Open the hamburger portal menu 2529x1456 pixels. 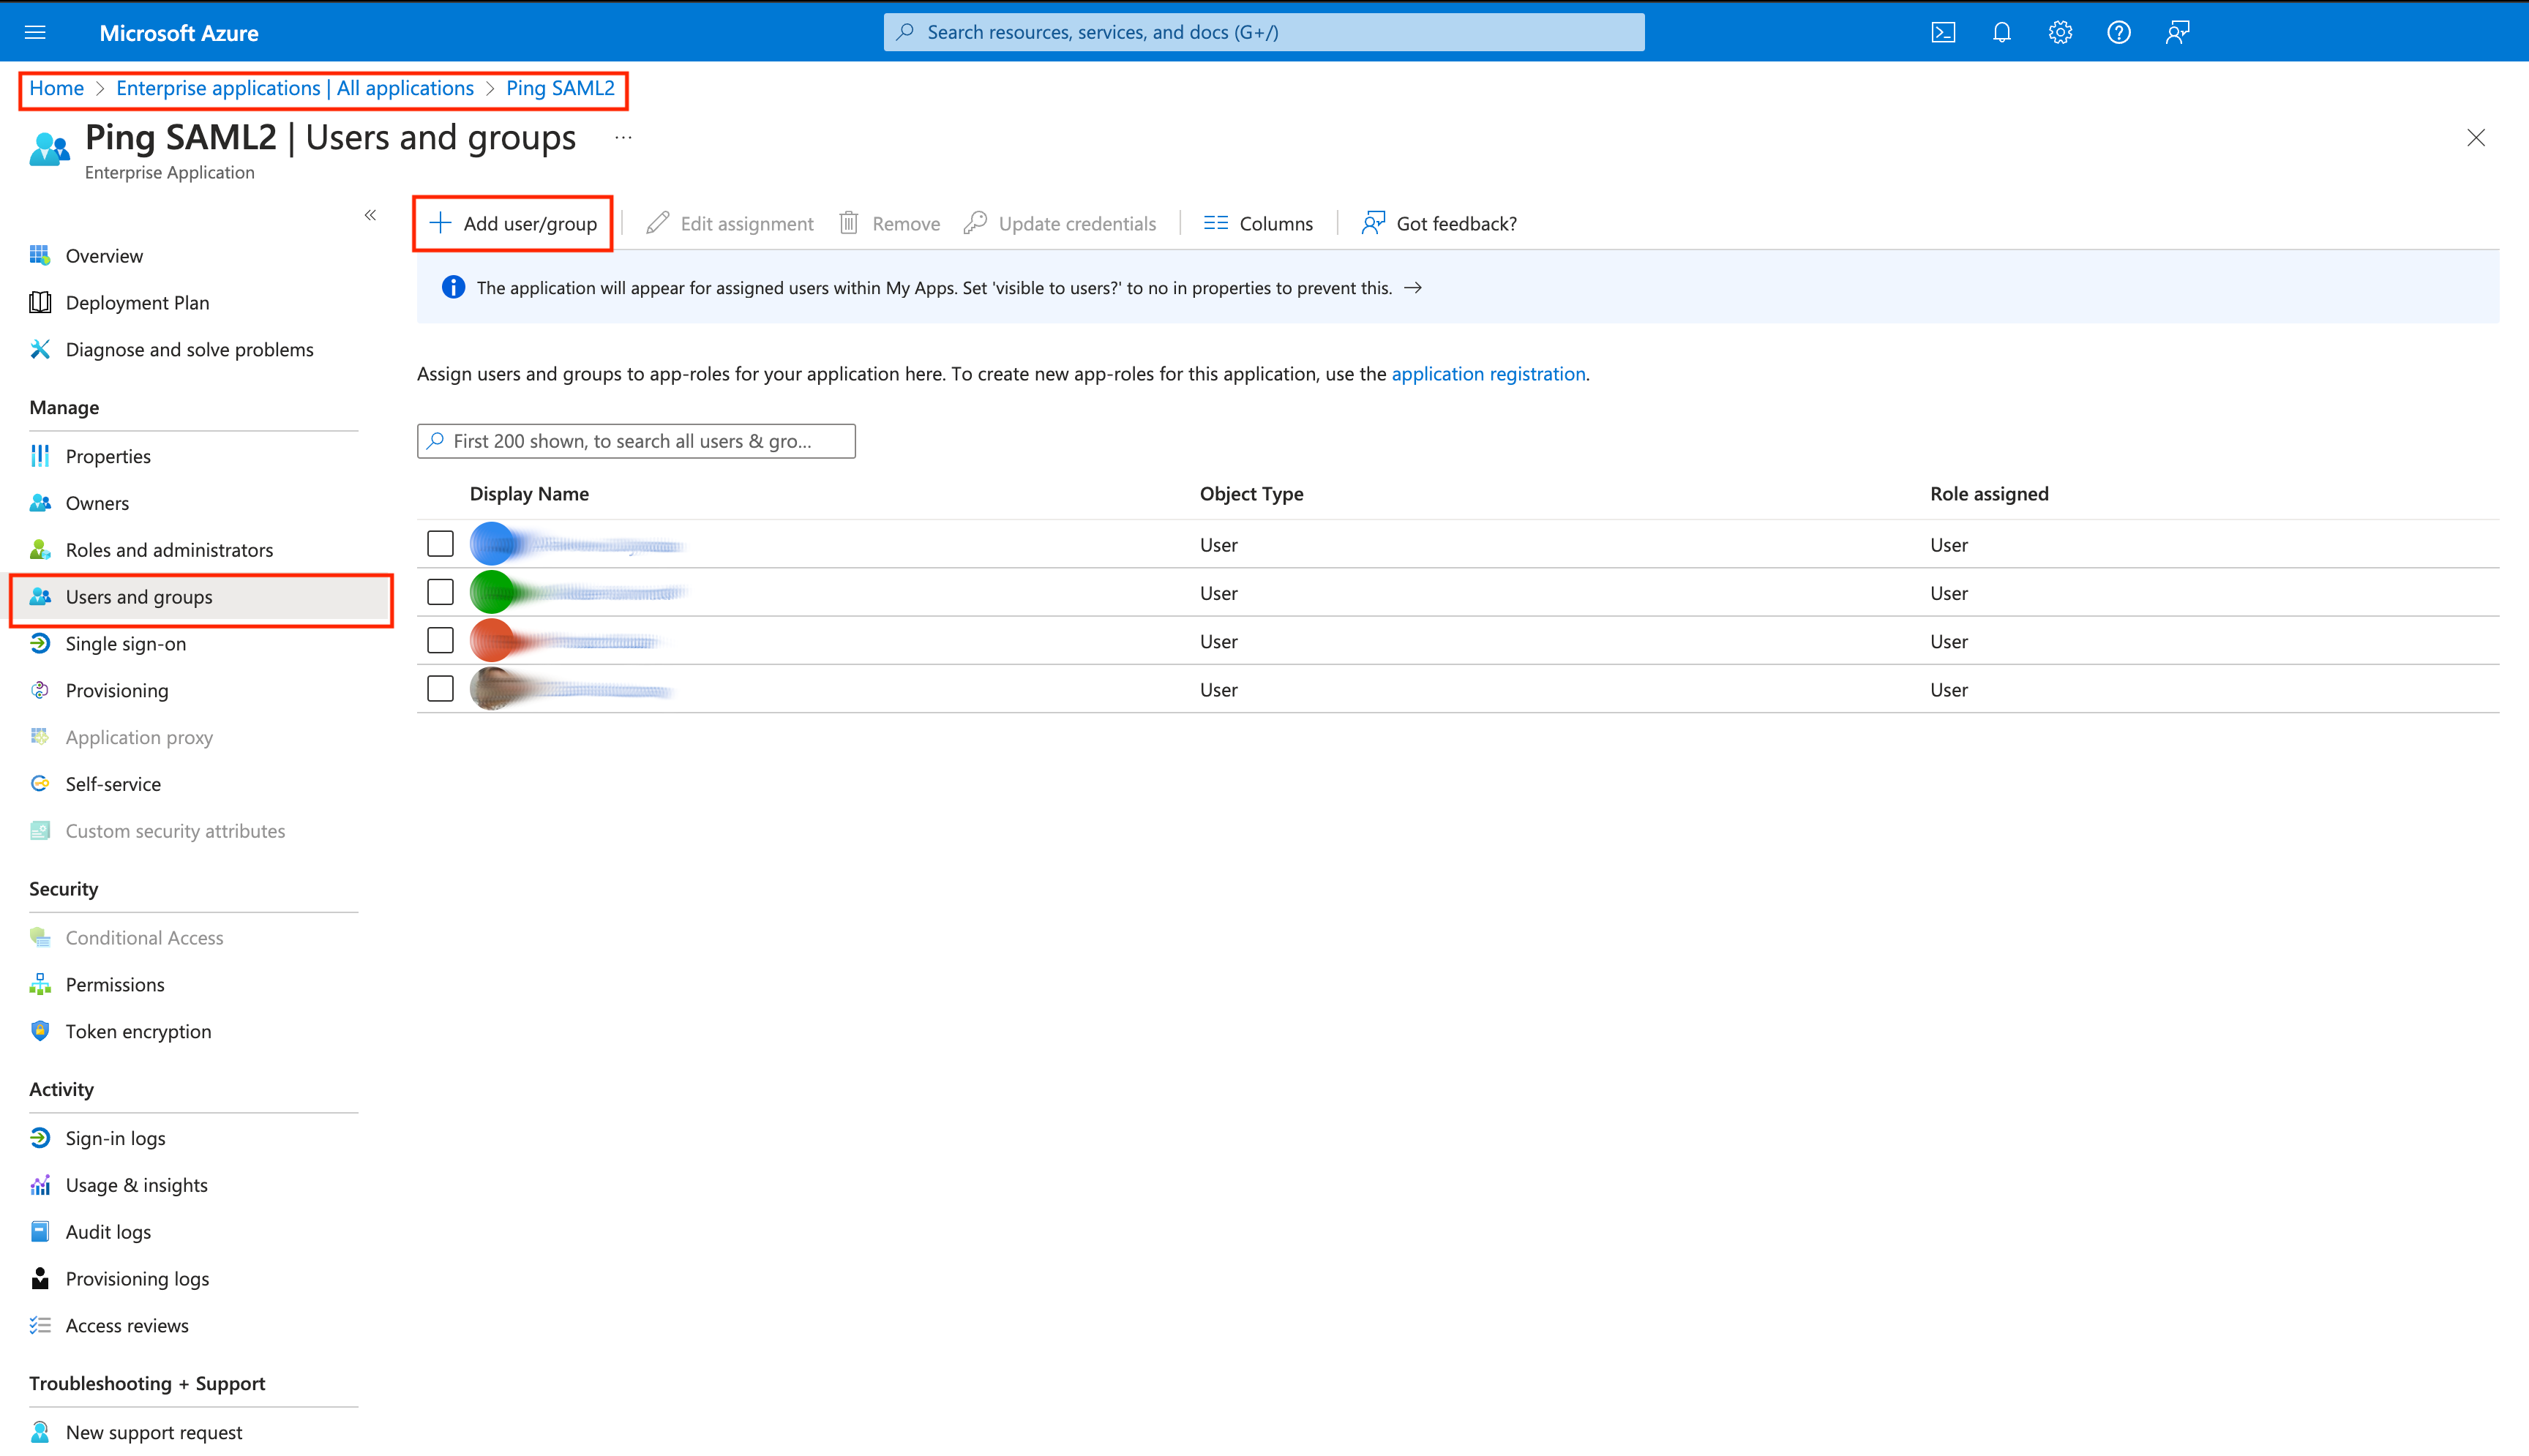point(35,31)
